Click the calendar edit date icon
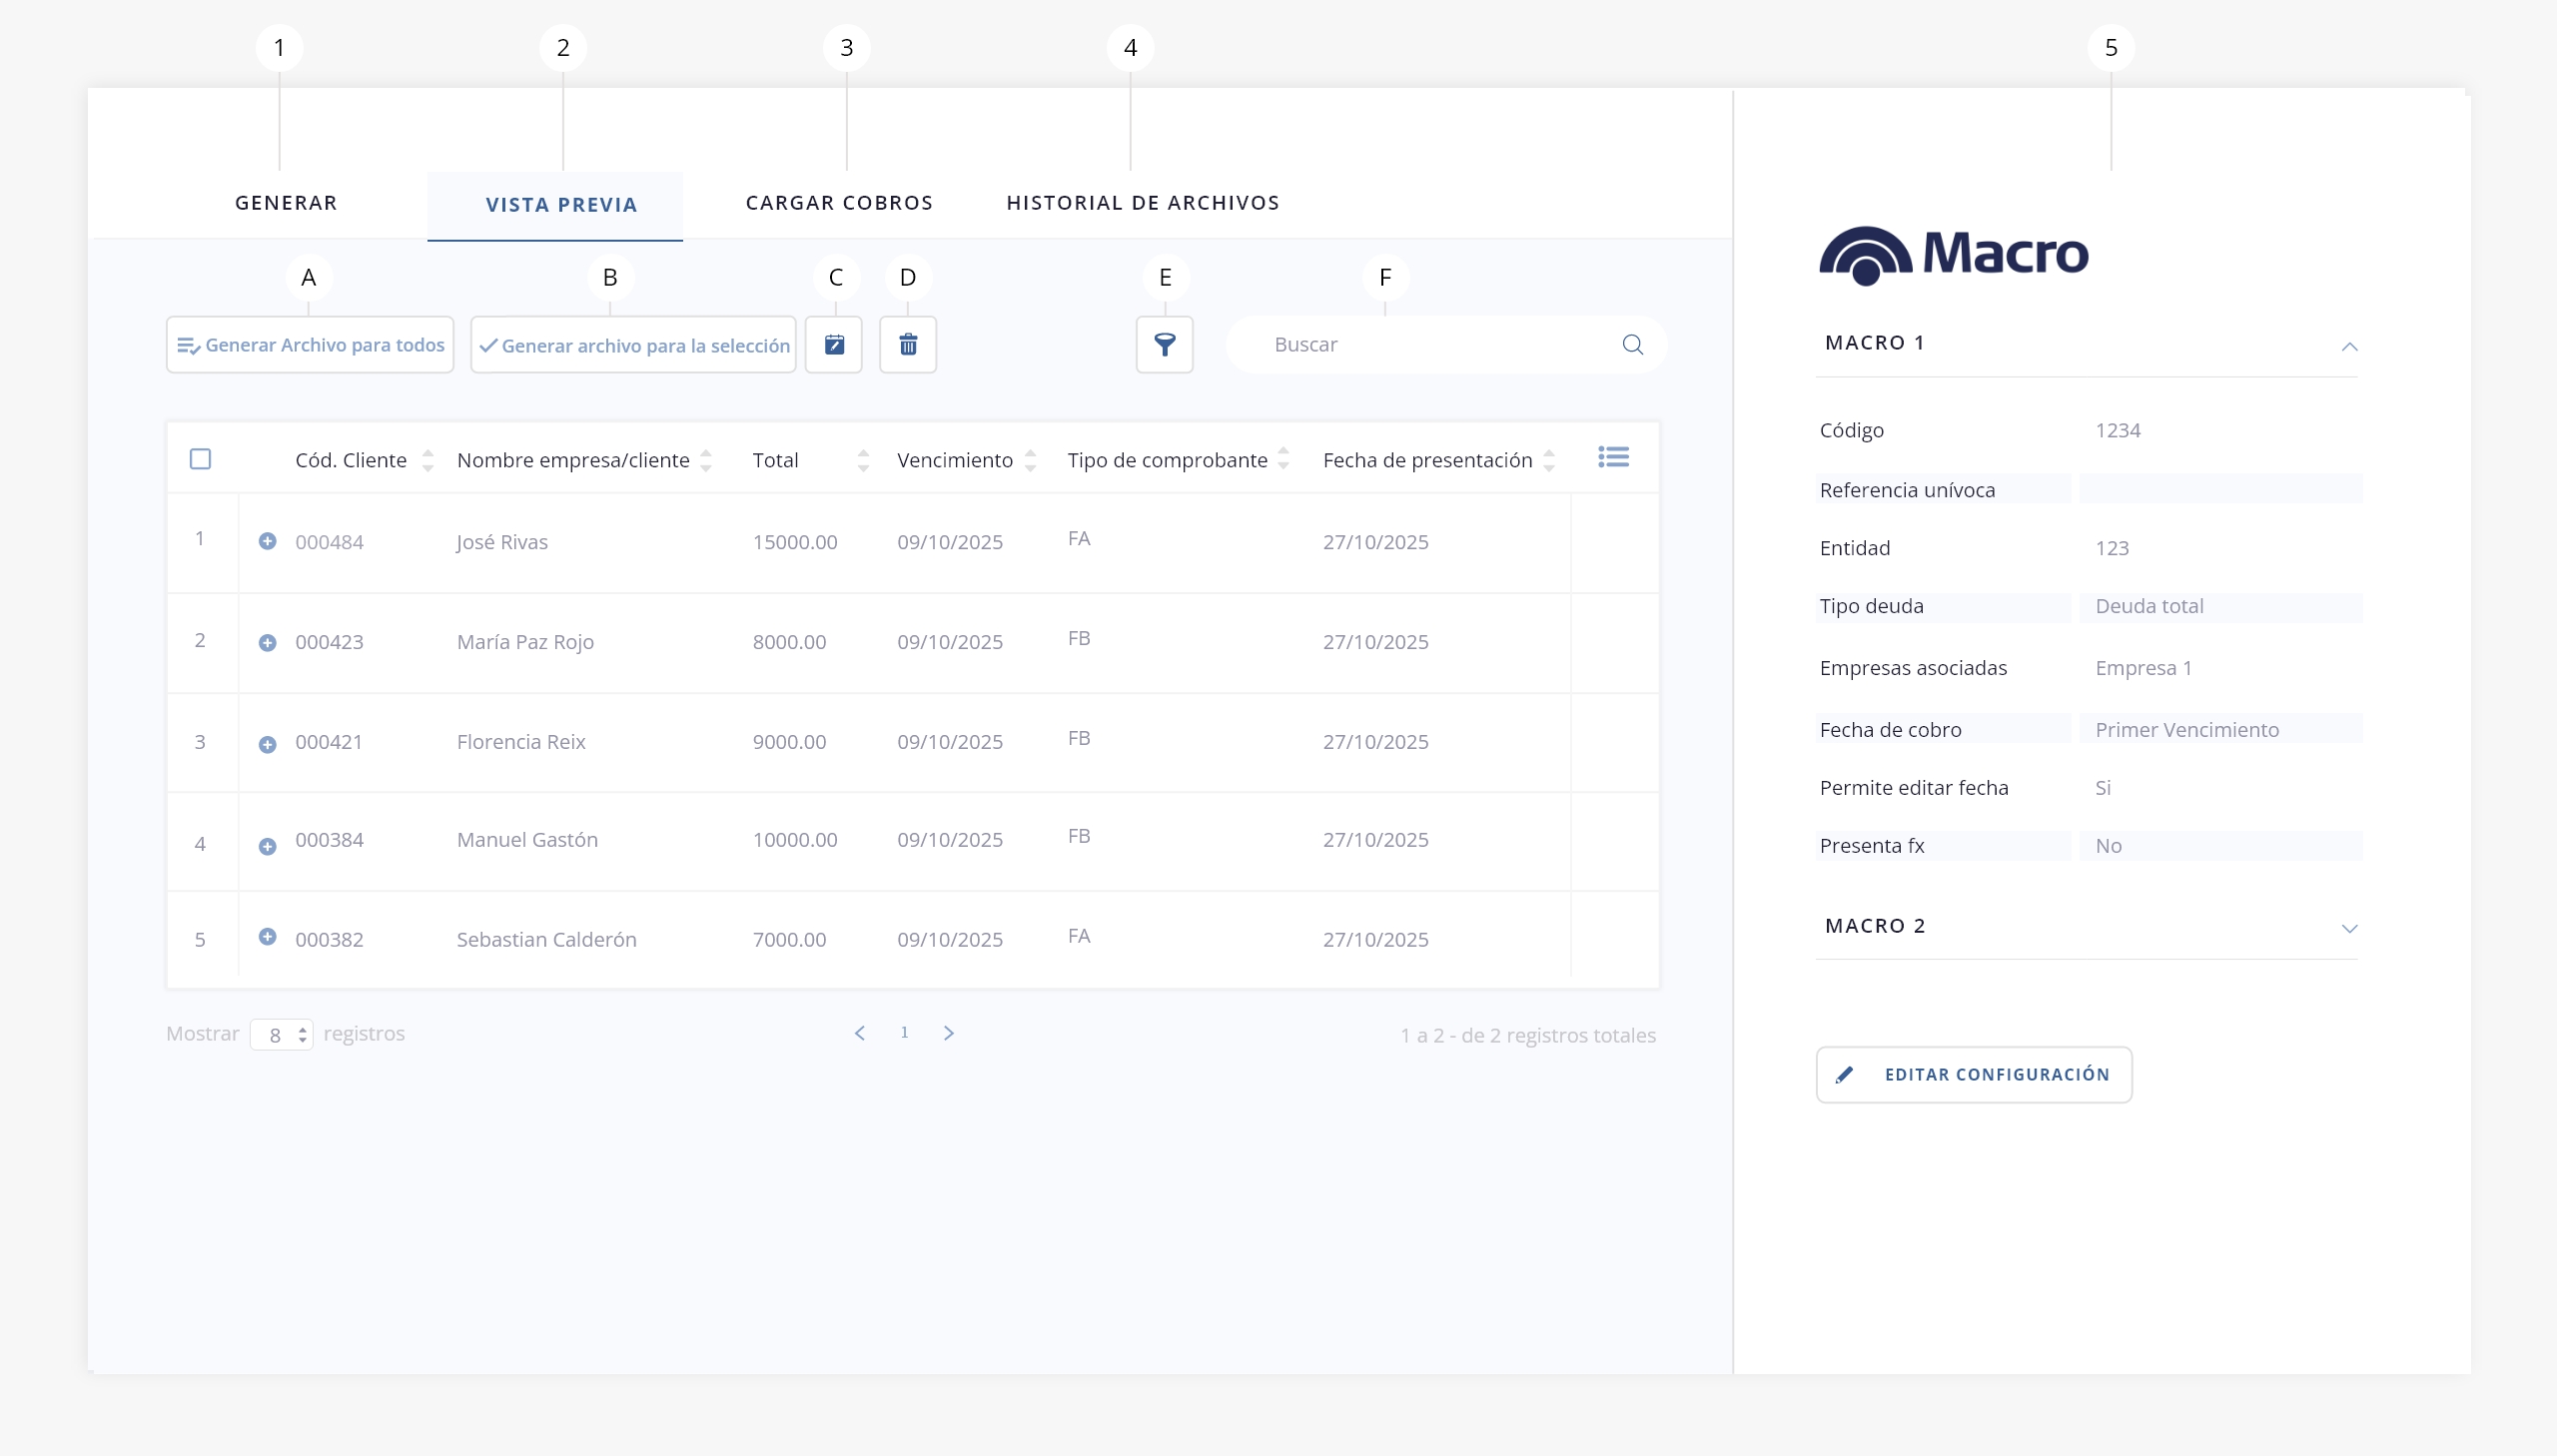Image resolution: width=2557 pixels, height=1456 pixels. [834, 345]
